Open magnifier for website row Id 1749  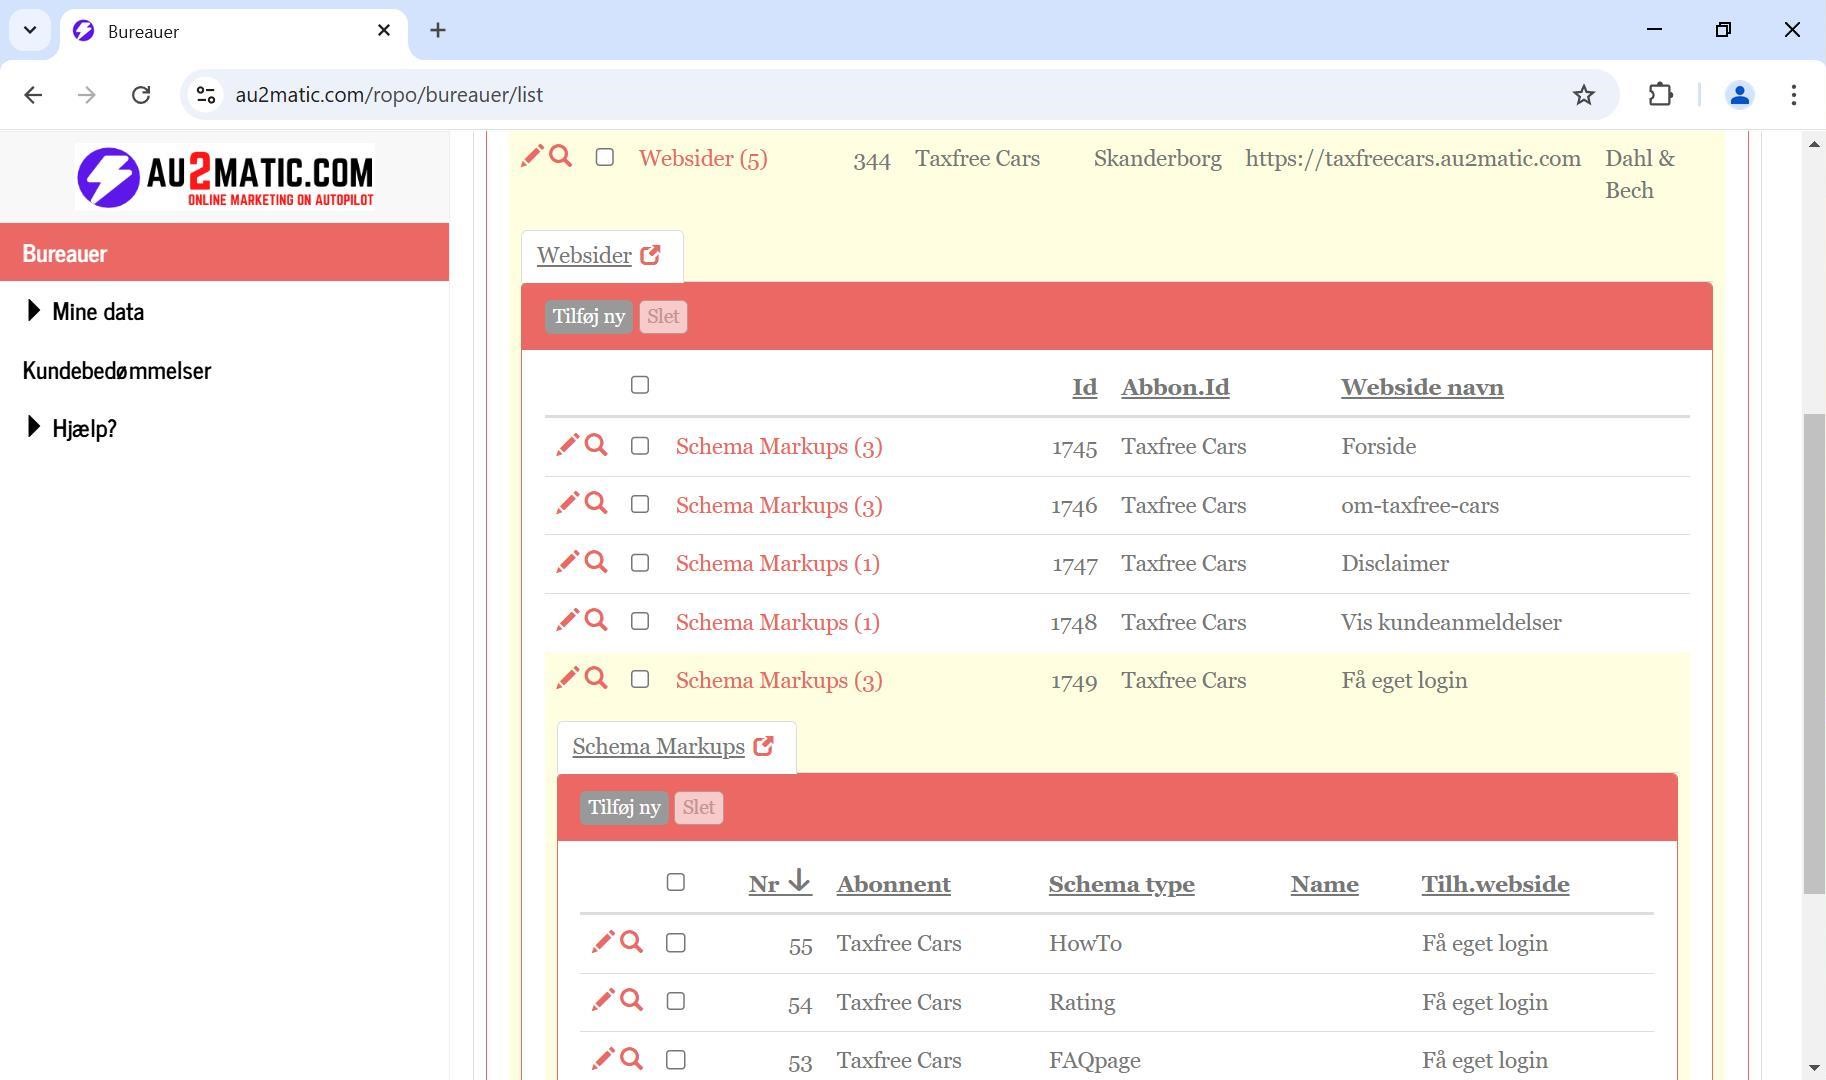coord(596,678)
